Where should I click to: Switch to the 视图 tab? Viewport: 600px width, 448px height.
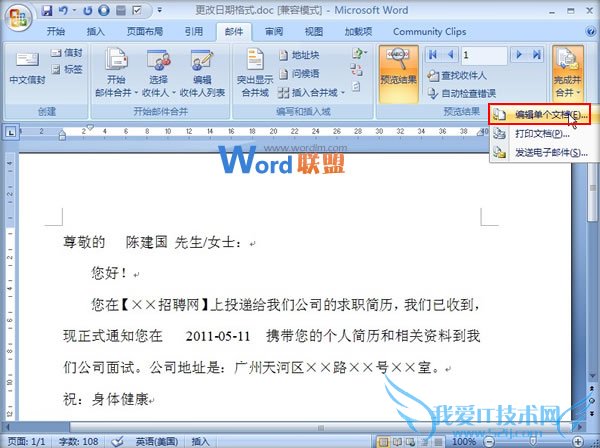point(314,31)
